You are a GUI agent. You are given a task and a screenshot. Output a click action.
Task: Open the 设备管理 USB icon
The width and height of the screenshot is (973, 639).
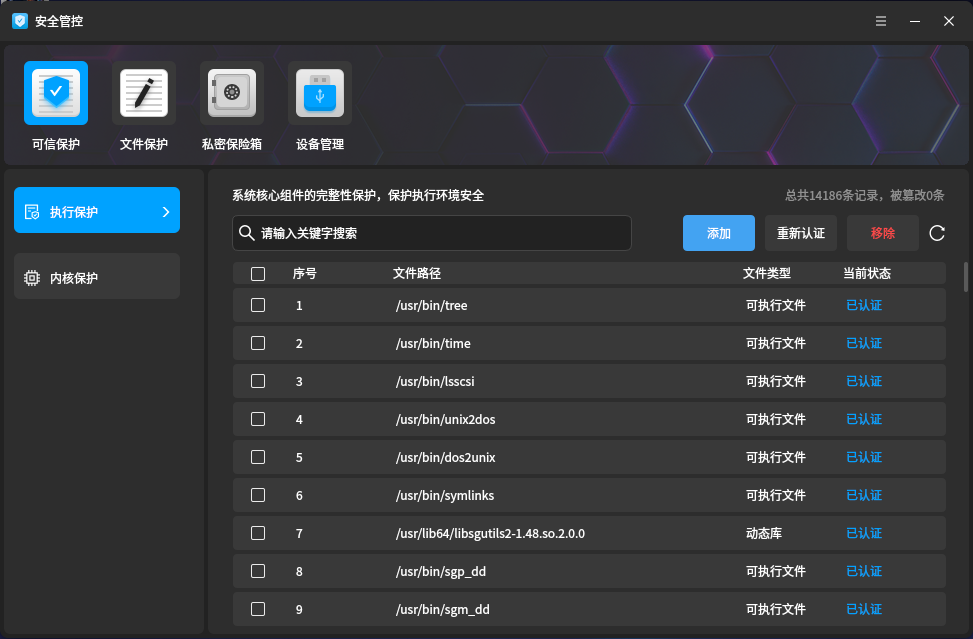tap(320, 93)
